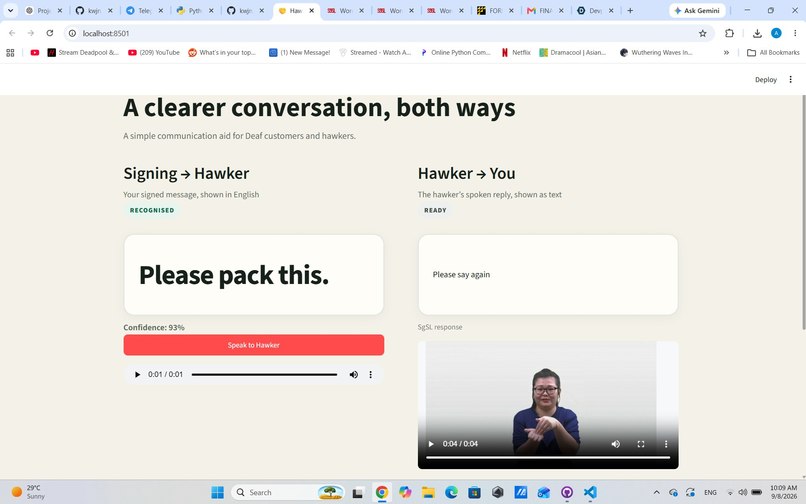This screenshot has width=806, height=504.
Task: Open Visual Studio Code from the taskbar
Action: click(590, 492)
